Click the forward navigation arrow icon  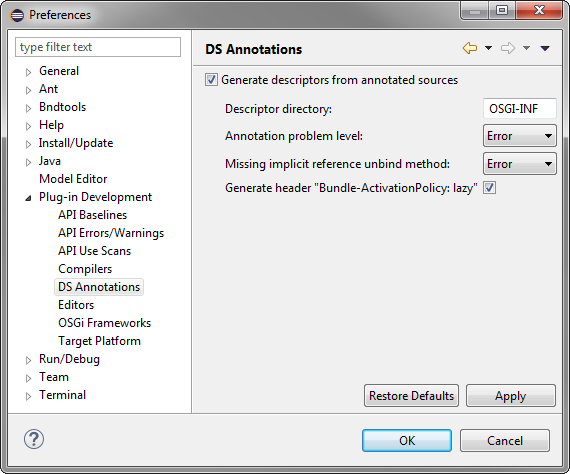point(508,48)
